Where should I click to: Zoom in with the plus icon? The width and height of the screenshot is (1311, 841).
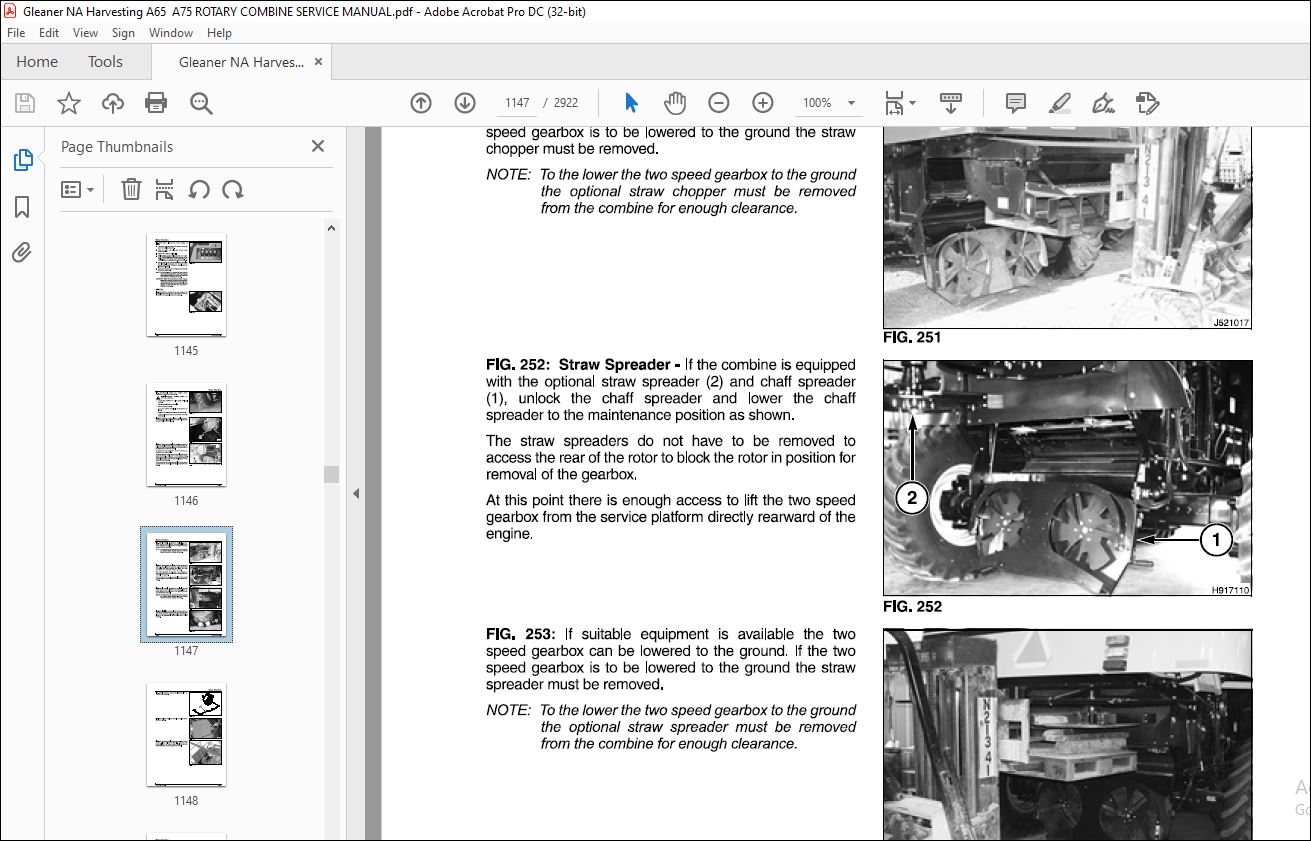(763, 103)
